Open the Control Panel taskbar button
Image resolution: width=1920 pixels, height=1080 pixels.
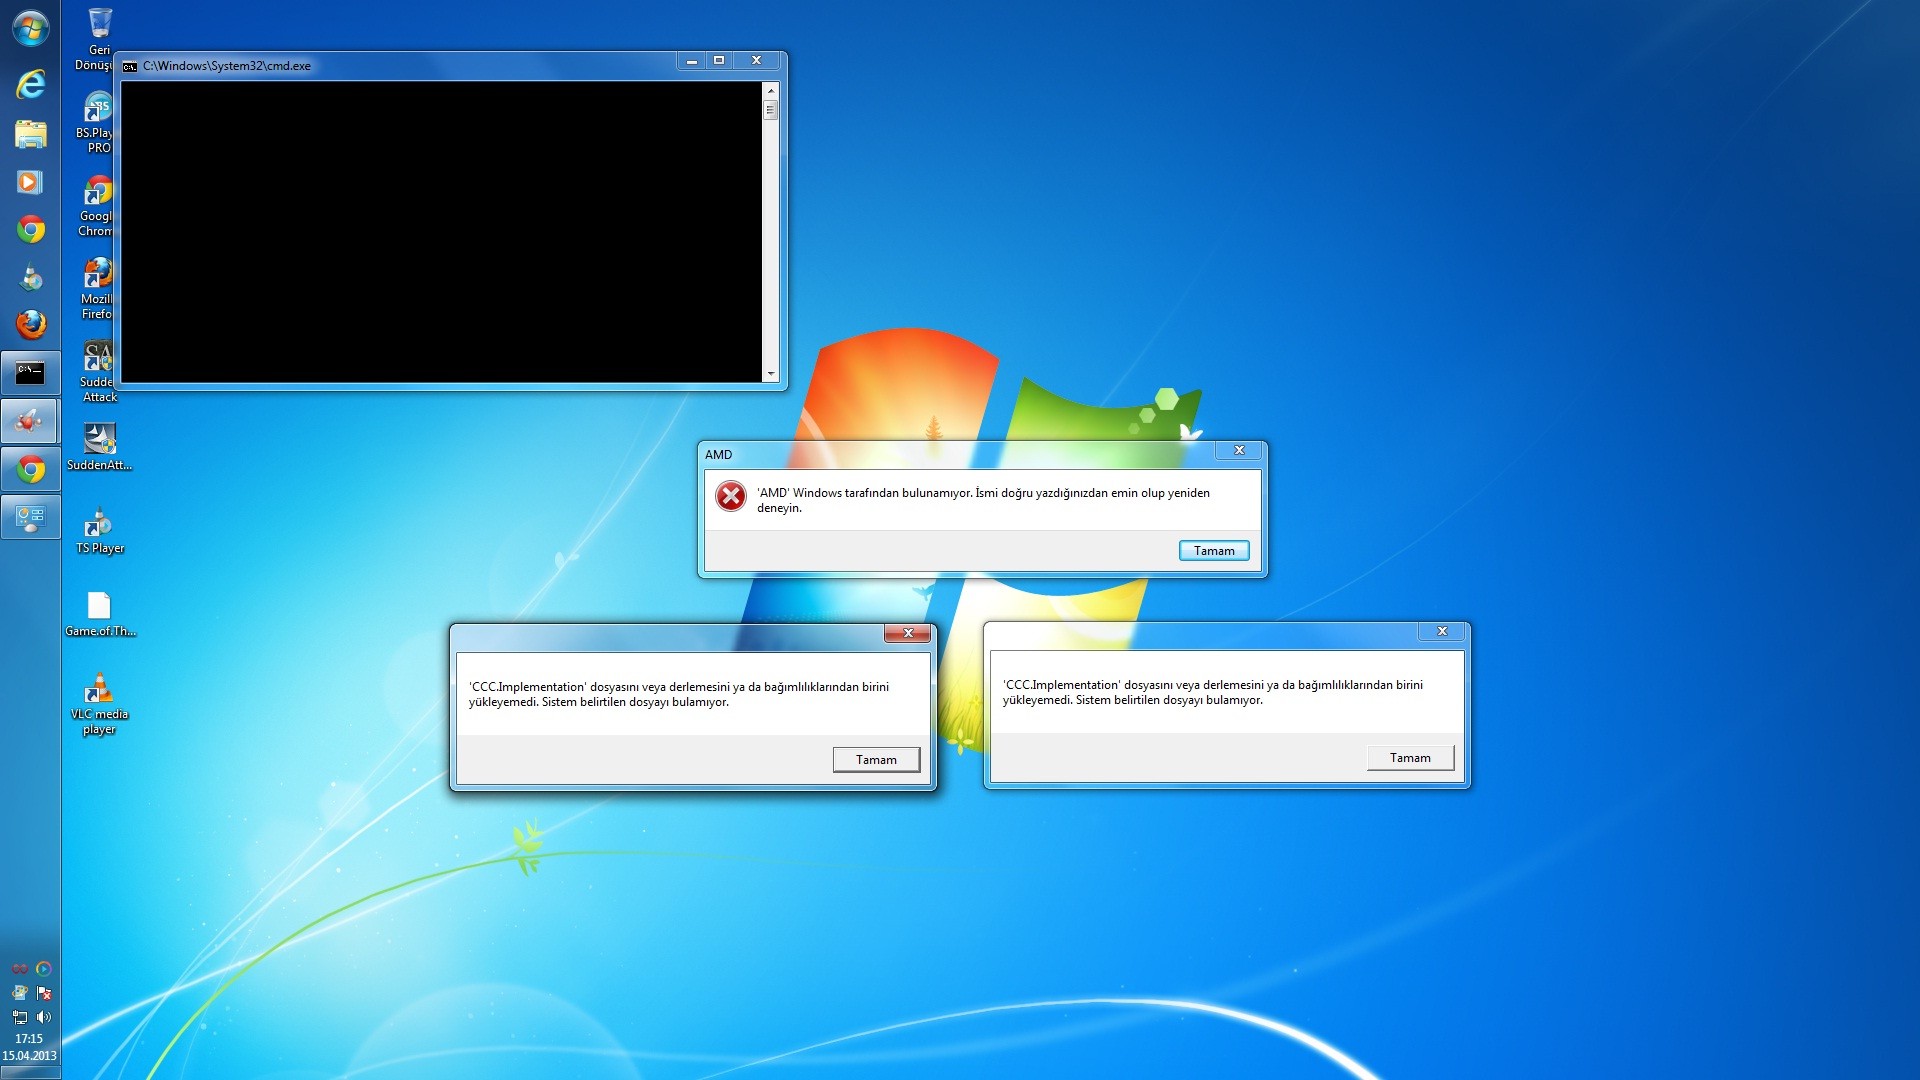pos(30,517)
